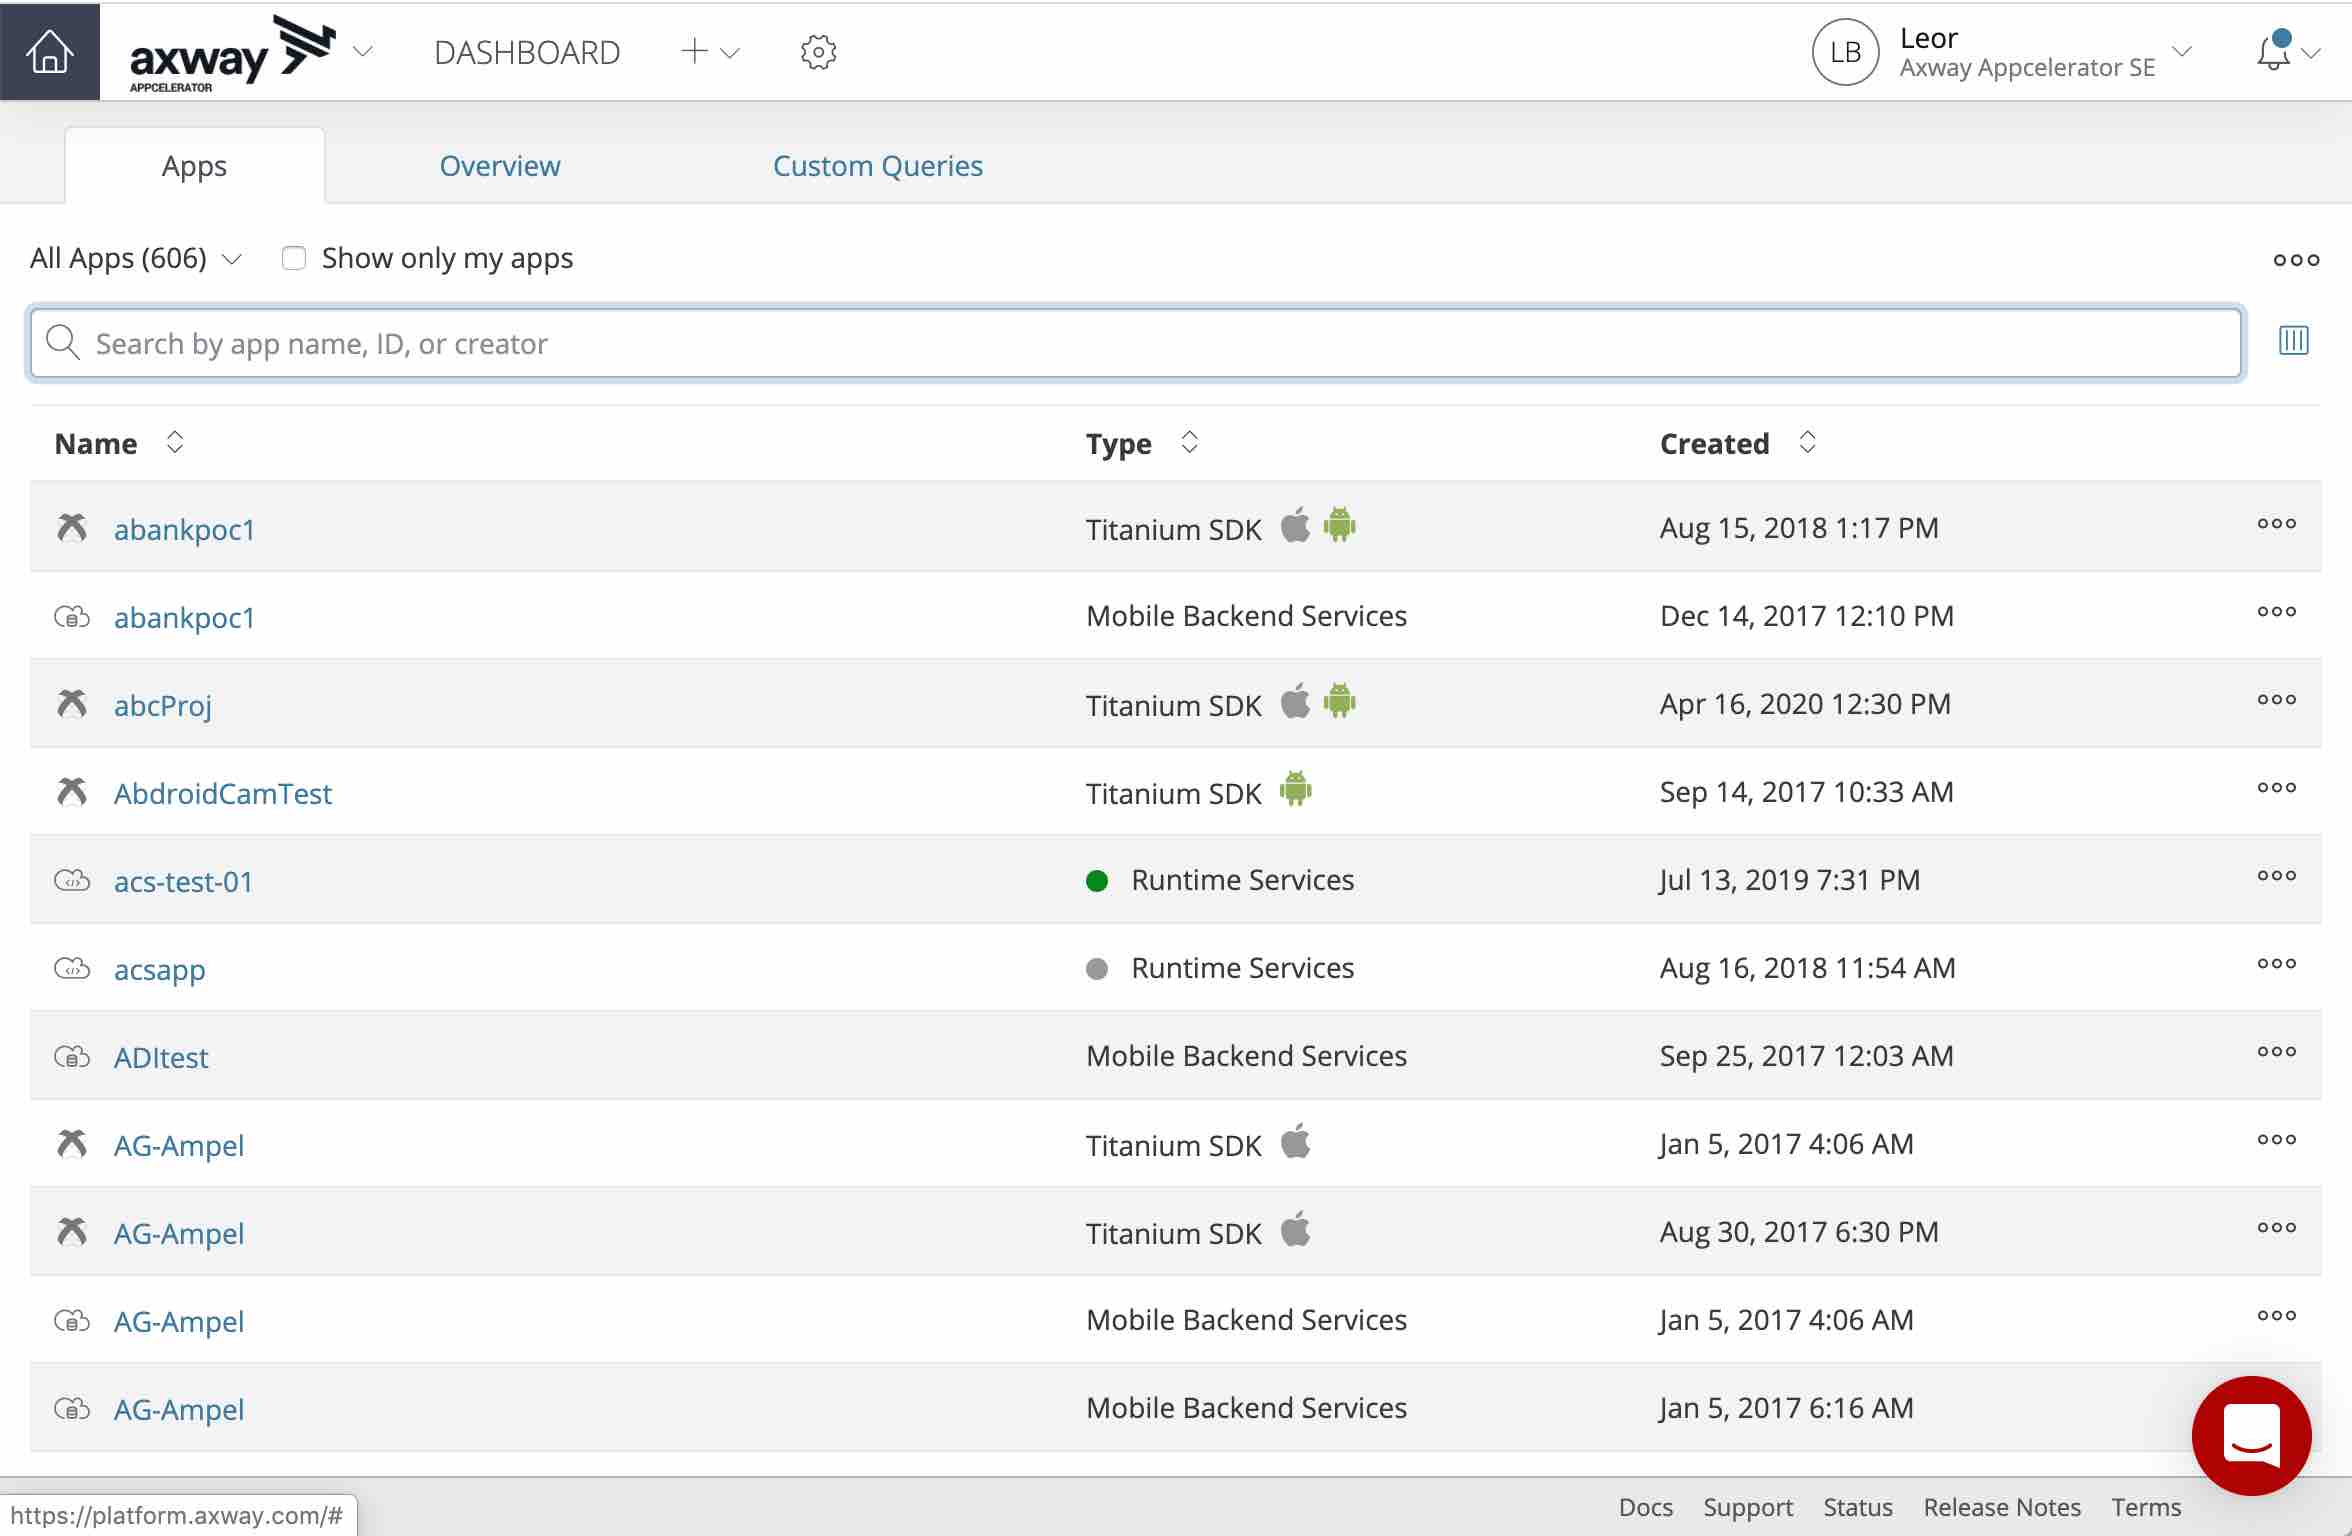Click the Android icon in AbdroidCamTest row

point(1295,789)
